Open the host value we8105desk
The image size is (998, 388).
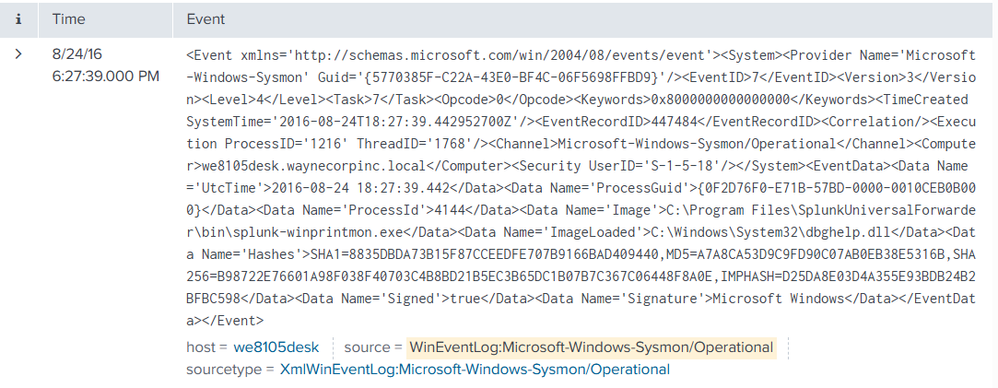[x=276, y=347]
